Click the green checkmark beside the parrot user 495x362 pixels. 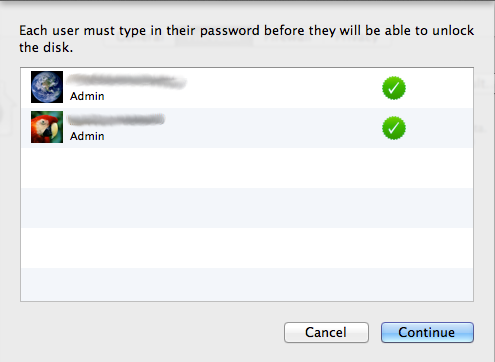click(394, 128)
